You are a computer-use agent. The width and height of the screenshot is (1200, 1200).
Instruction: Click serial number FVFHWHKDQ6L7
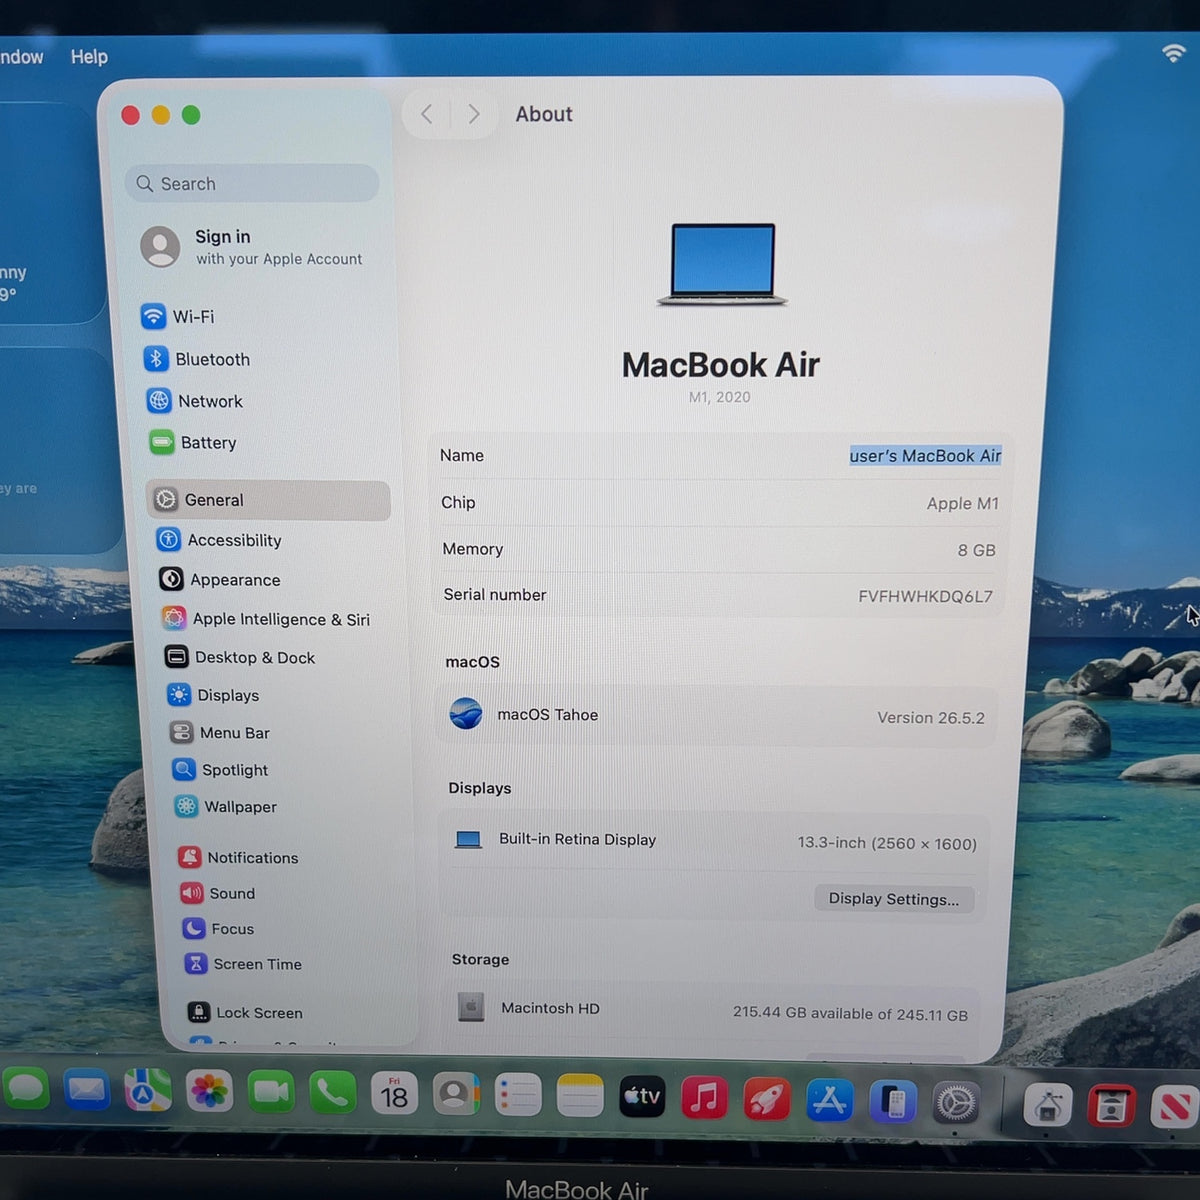tap(925, 596)
